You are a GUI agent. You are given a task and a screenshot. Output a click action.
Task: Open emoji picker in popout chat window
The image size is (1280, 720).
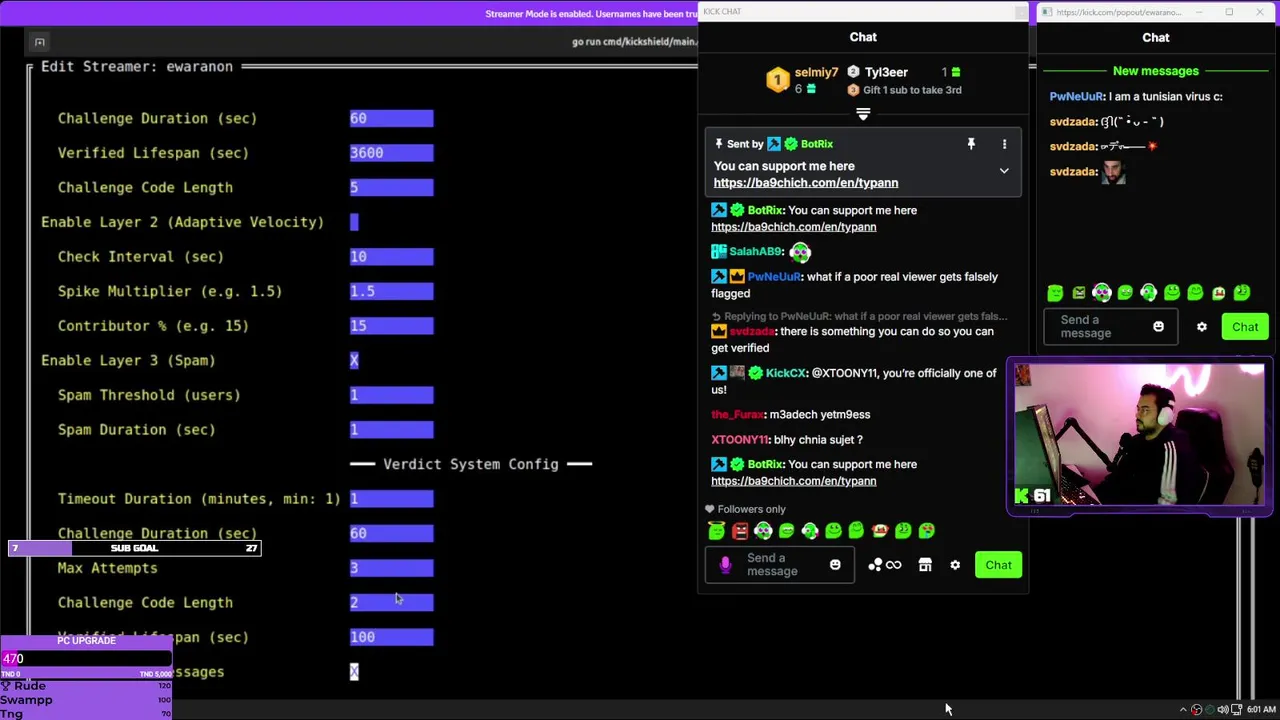click(x=1158, y=327)
